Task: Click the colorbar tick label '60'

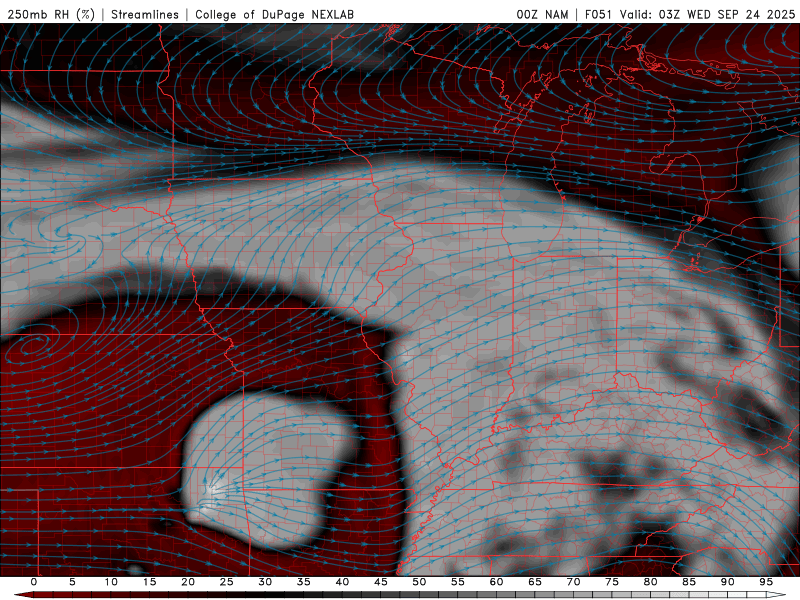Action: coord(496,582)
